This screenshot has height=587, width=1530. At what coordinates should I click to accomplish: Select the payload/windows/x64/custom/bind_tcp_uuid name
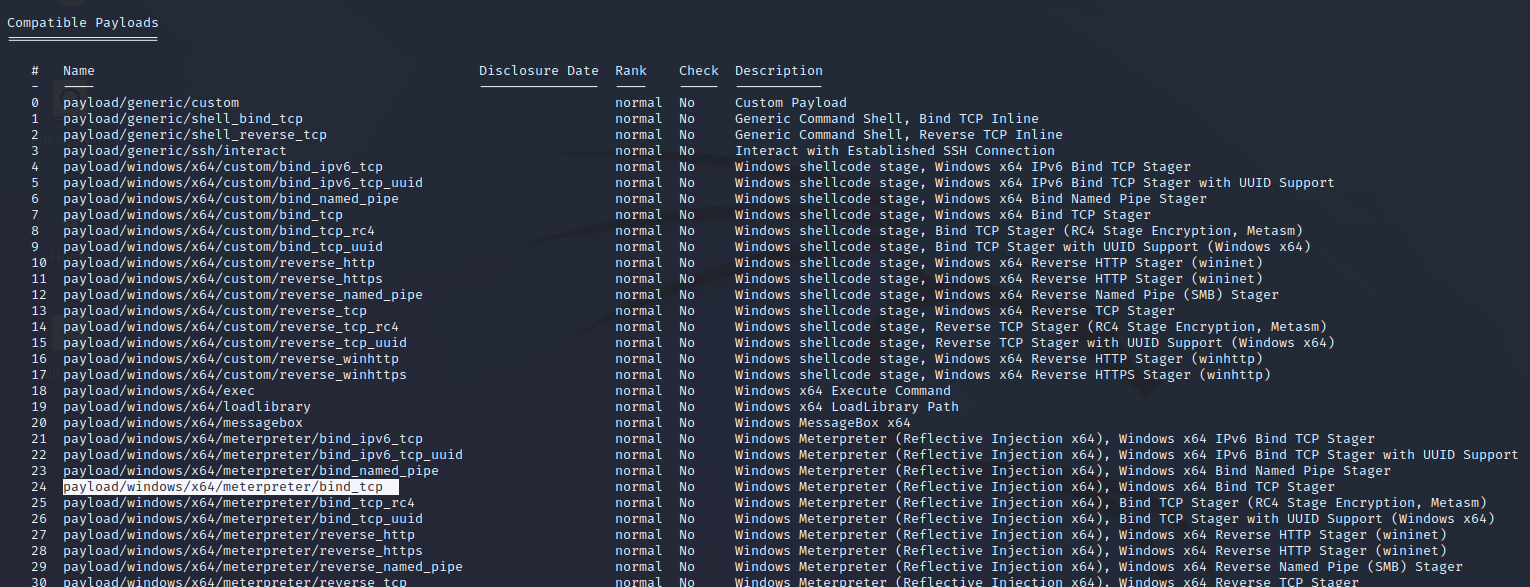pos(223,247)
